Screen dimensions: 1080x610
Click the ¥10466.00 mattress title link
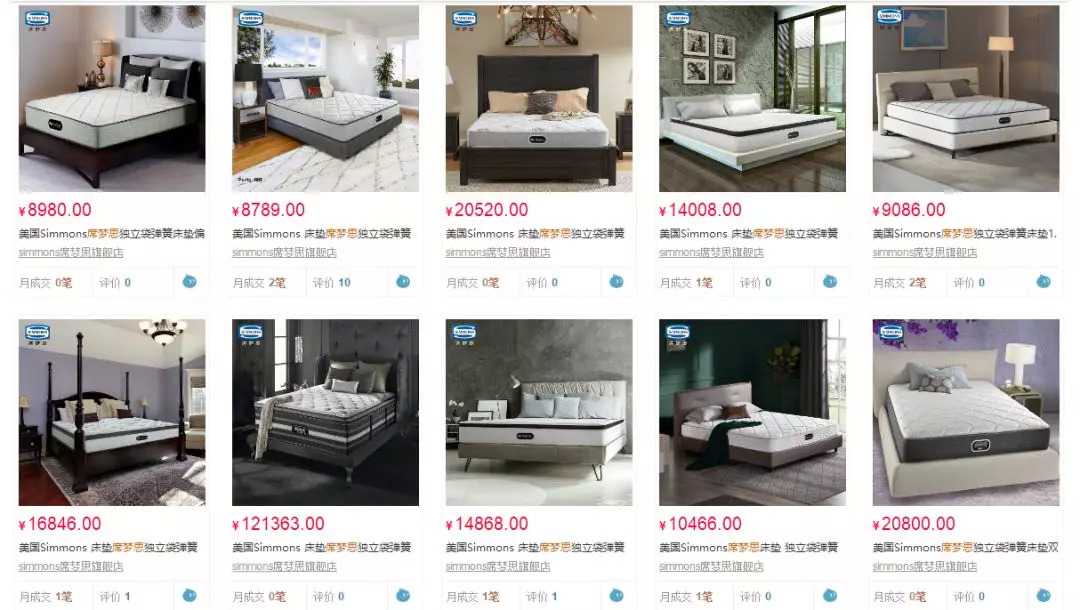pyautogui.click(x=749, y=547)
